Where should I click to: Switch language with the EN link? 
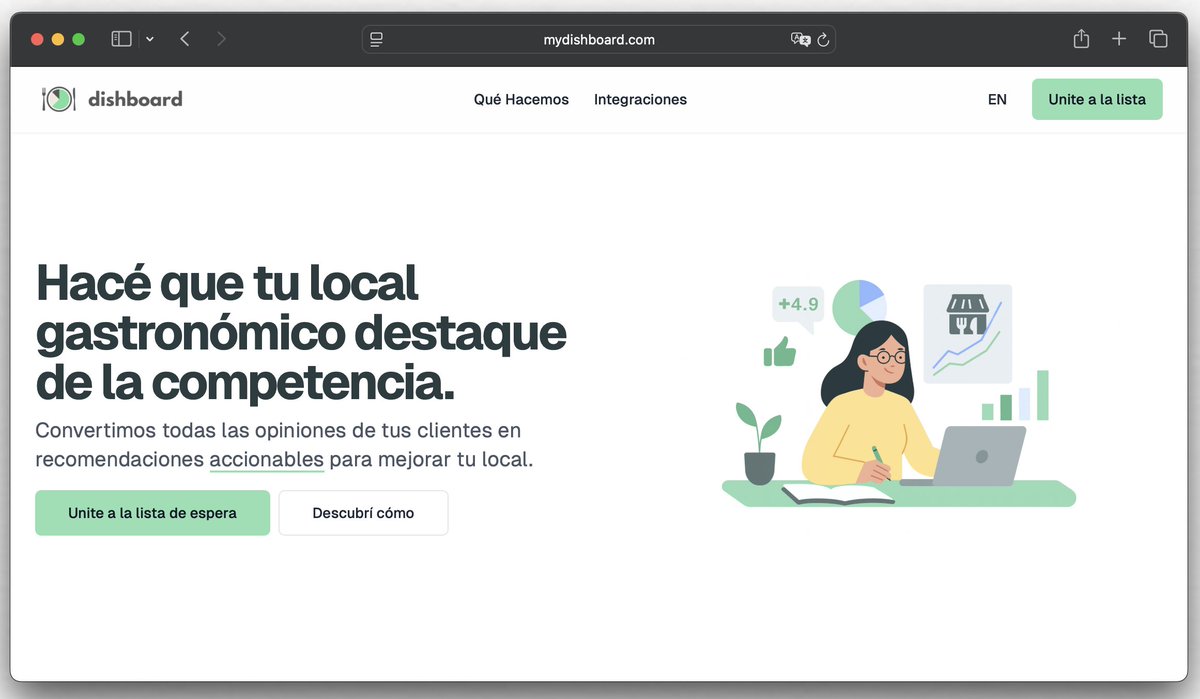click(x=997, y=99)
